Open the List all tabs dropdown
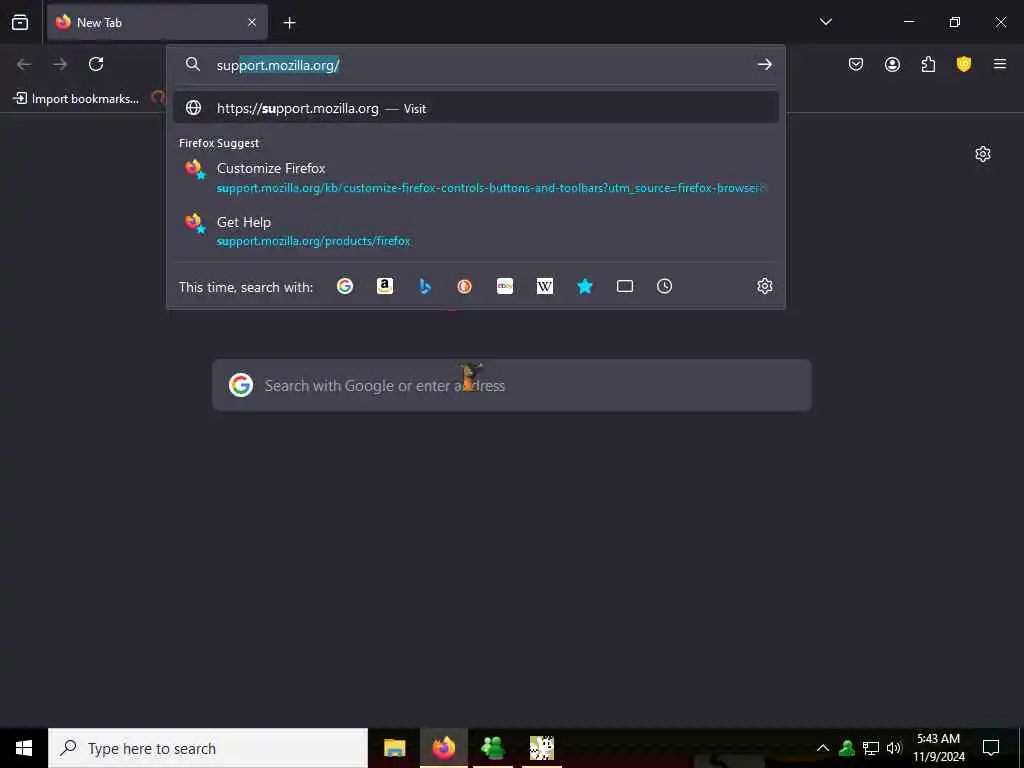 pos(825,22)
